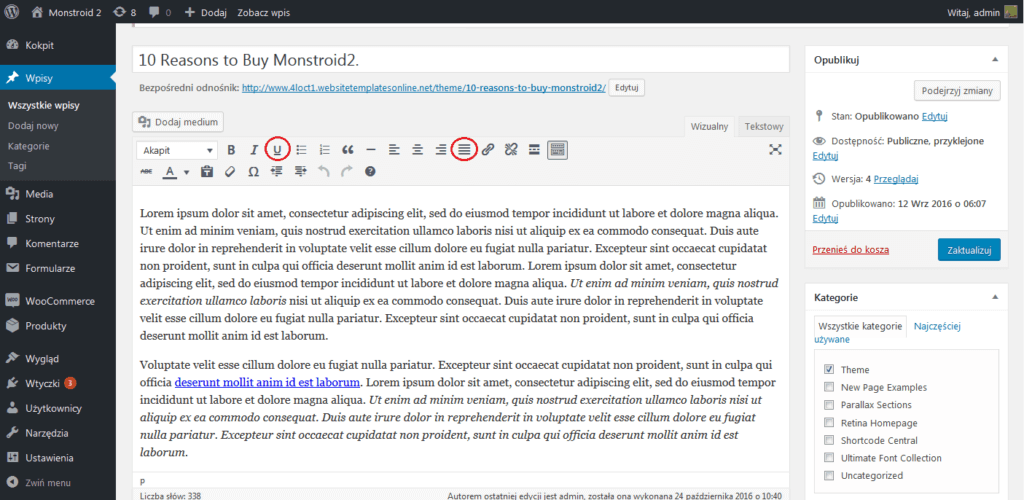Insert or edit a link
This screenshot has height=500, width=1024.
(x=488, y=150)
